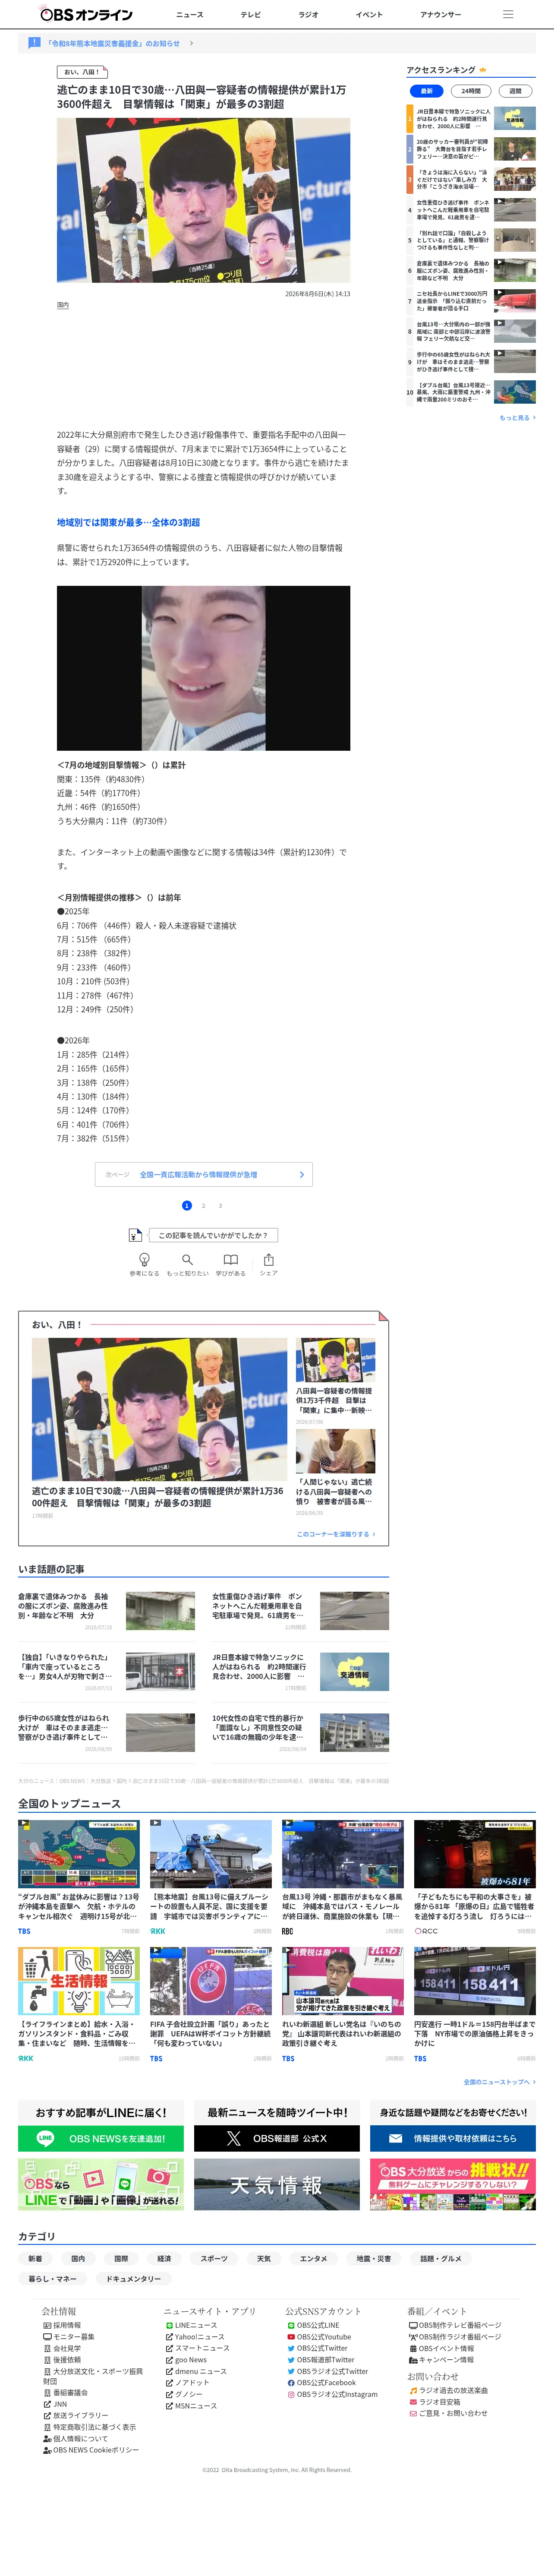Click the Facebook icon next to OBS公式Facebook
The image size is (554, 2576).
291,2382
